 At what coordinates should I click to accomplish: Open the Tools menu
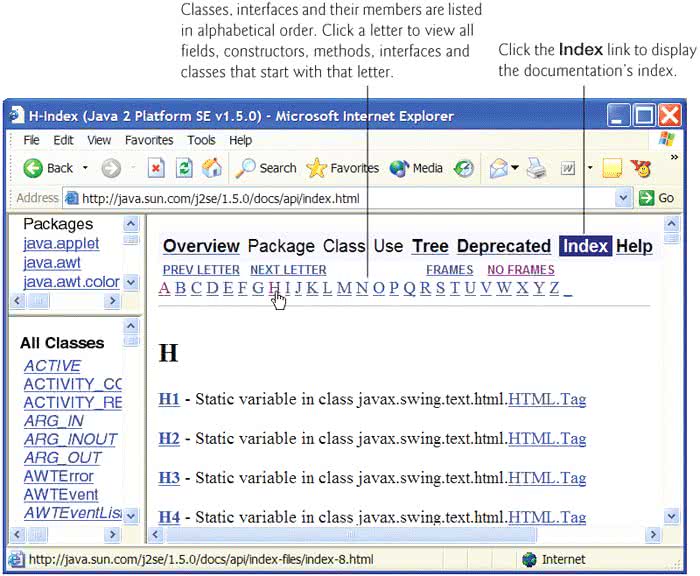point(201,140)
